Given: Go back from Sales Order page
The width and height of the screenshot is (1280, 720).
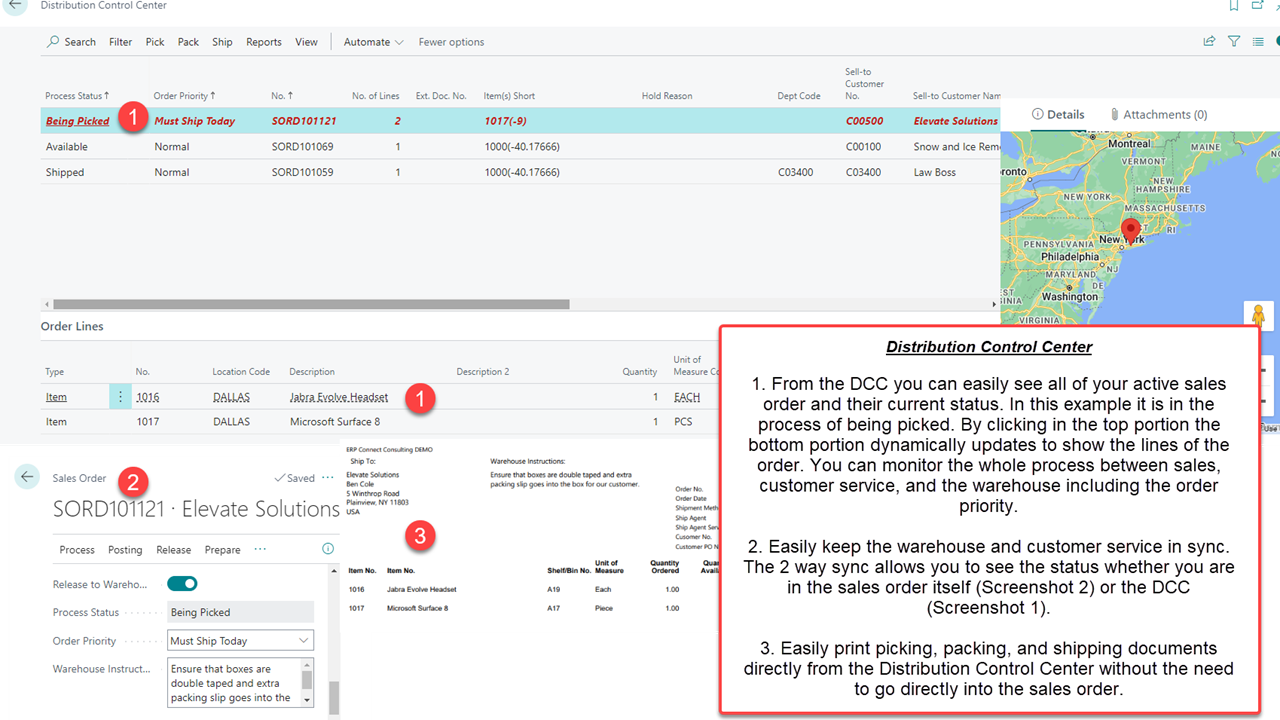Looking at the screenshot, I should pyautogui.click(x=27, y=477).
